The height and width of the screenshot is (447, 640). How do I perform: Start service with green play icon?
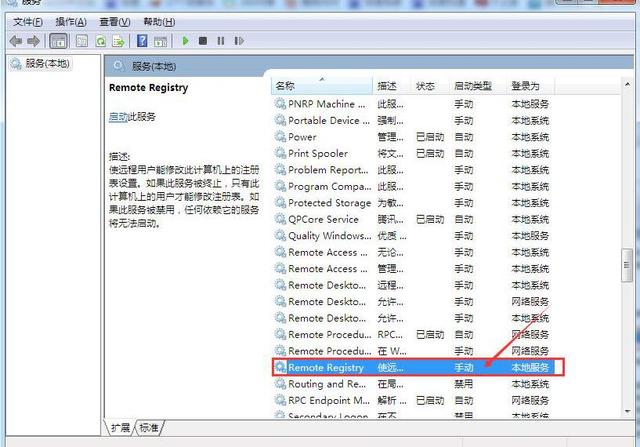point(185,41)
